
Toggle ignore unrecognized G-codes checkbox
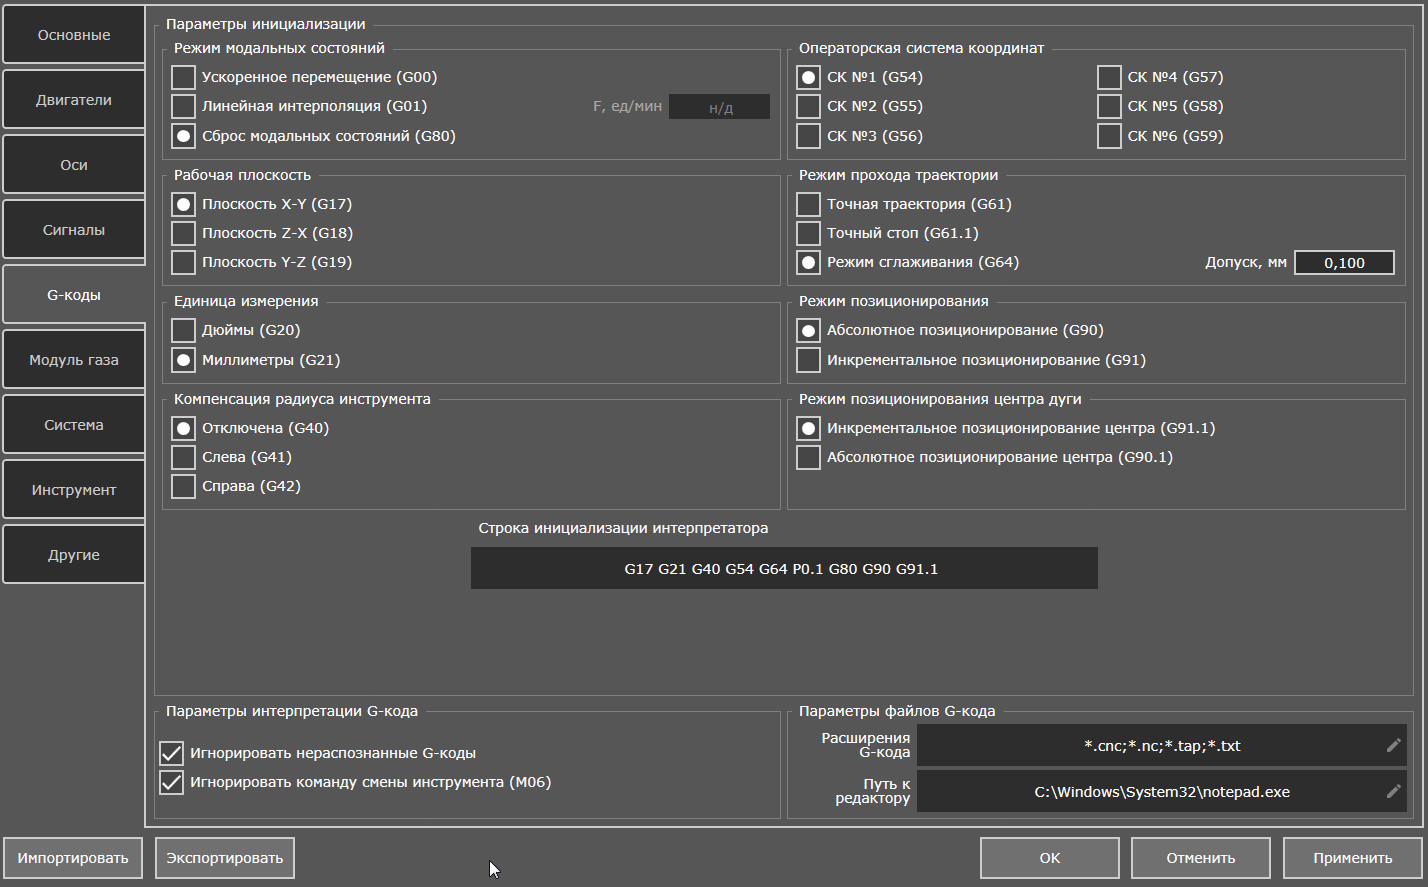(x=171, y=753)
